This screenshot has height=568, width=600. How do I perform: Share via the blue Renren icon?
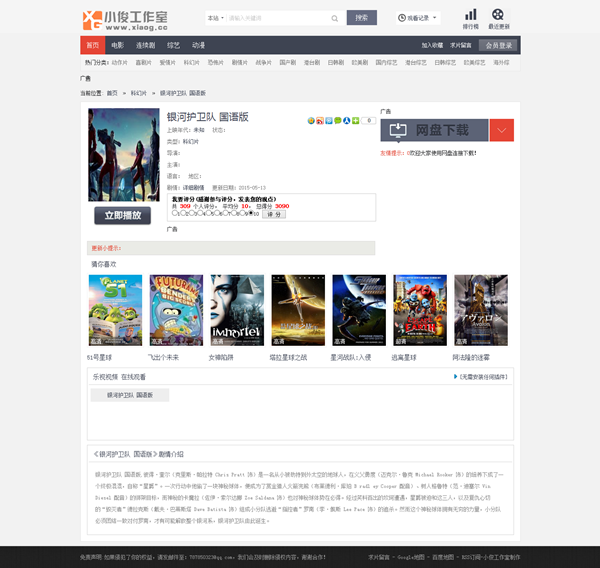(x=347, y=121)
